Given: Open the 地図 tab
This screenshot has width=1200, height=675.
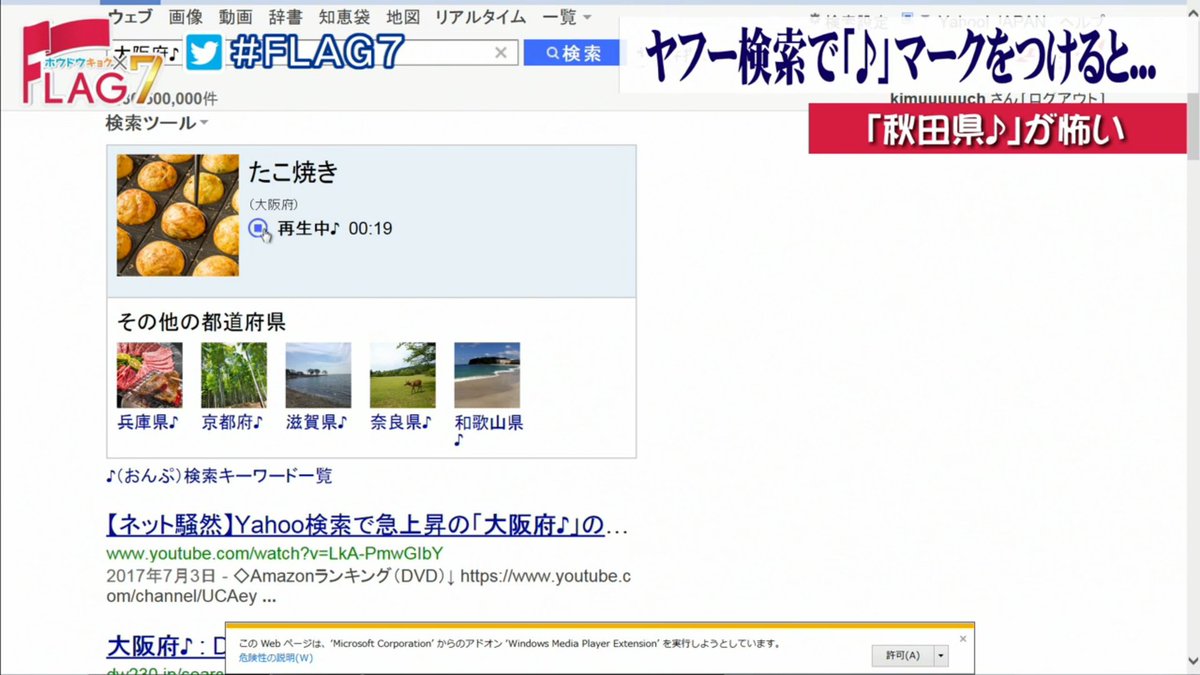Looking at the screenshot, I should click(x=403, y=17).
